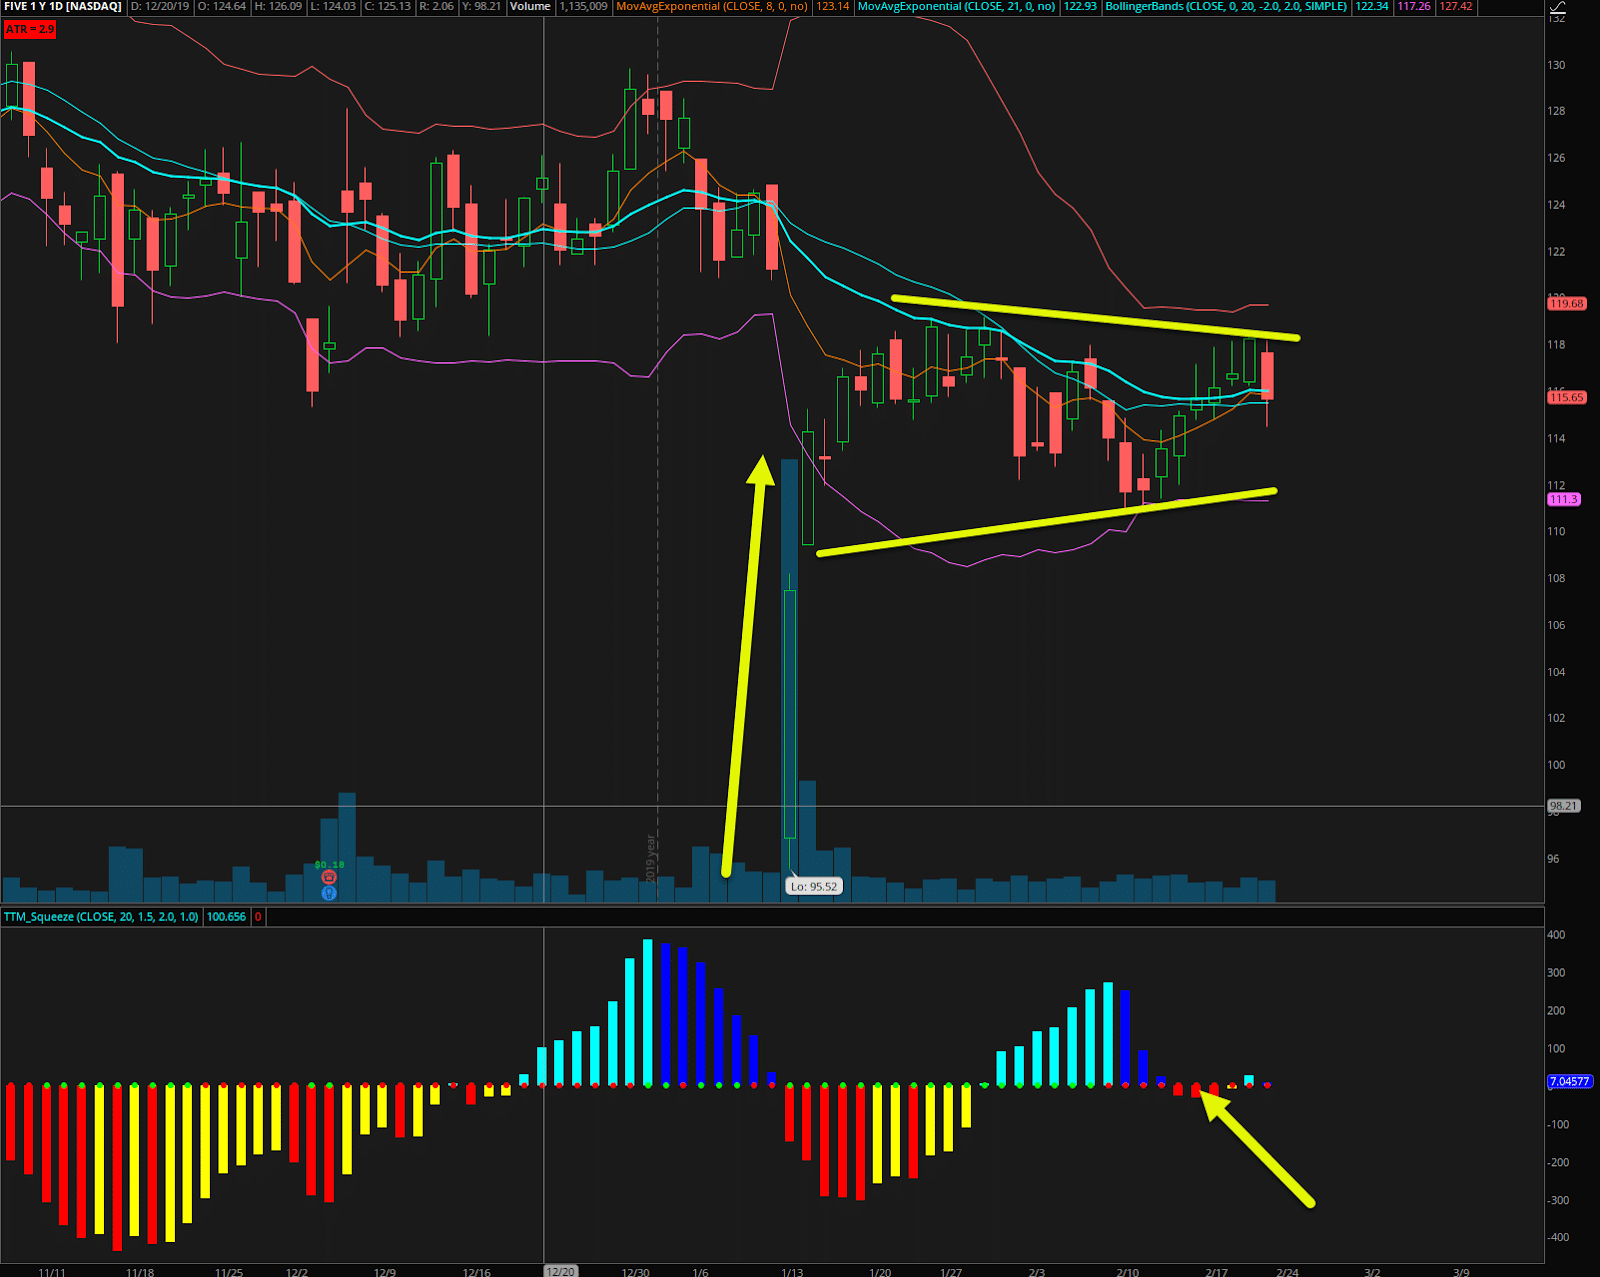
Task: Click the red ATR = 2.9 label
Action: click(x=30, y=30)
